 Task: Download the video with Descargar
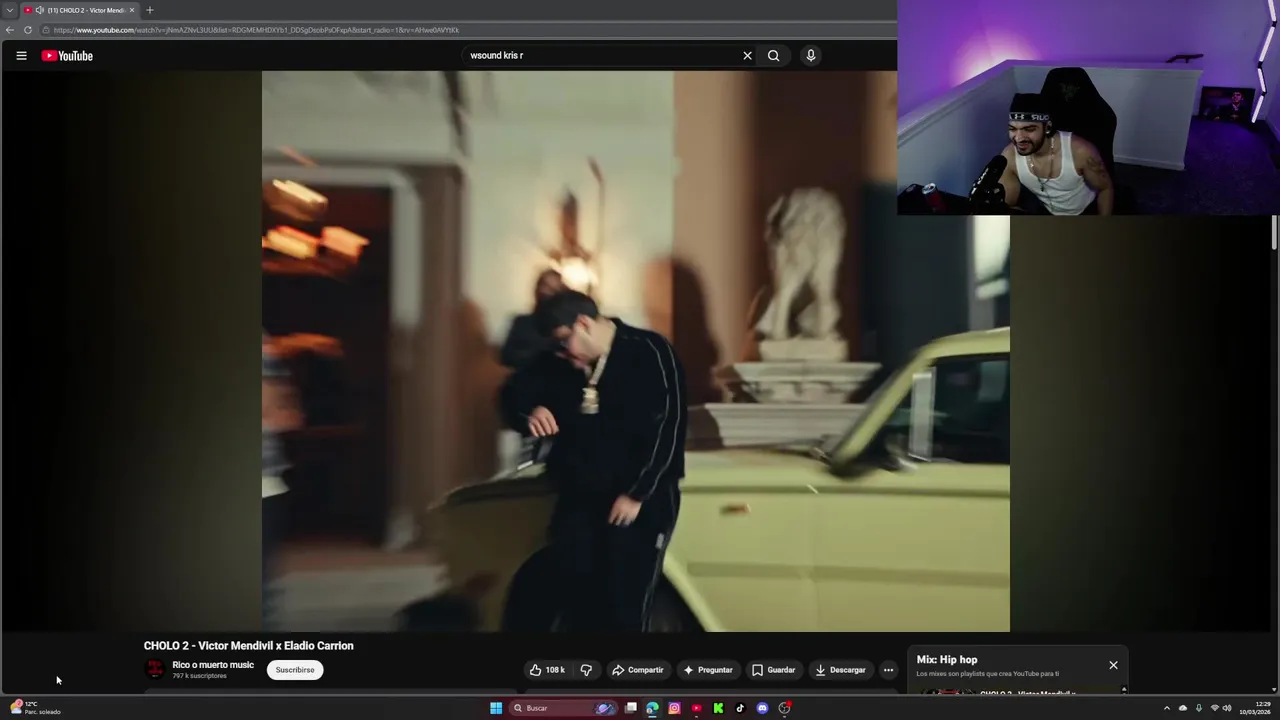[839, 670]
